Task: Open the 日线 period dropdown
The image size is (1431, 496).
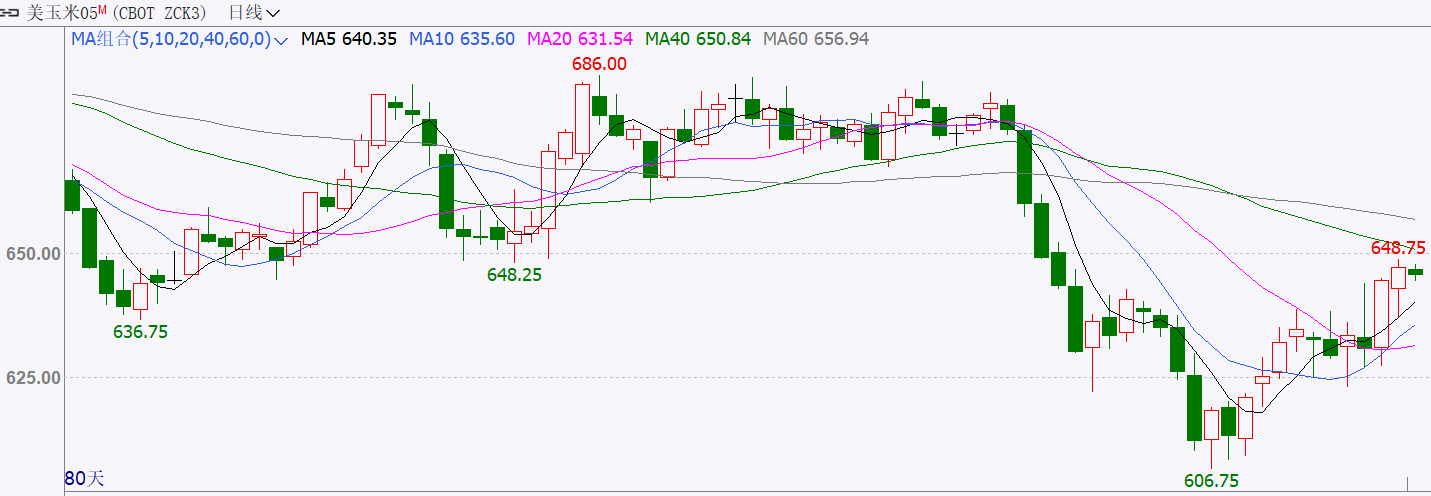Action: click(254, 13)
